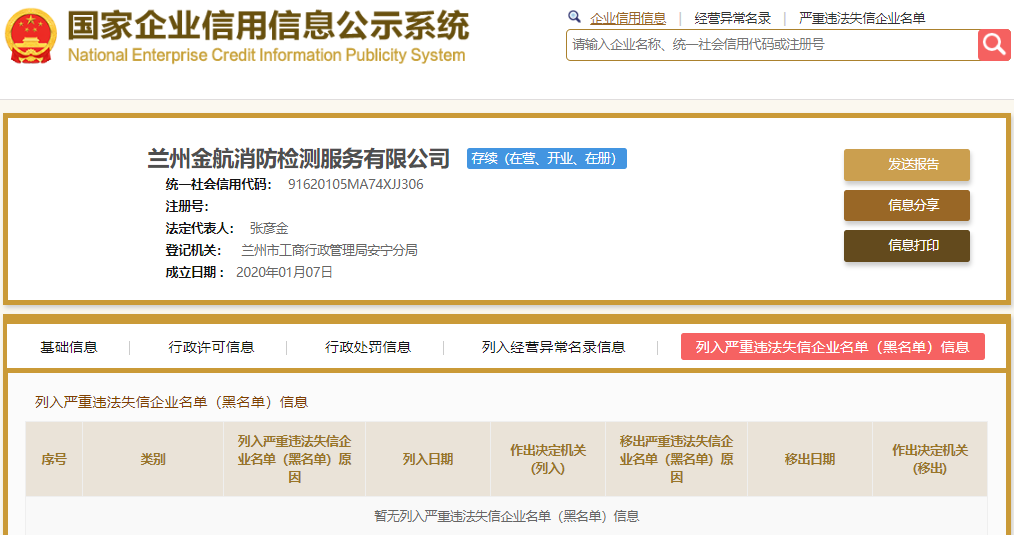The width and height of the screenshot is (1014, 535).
Task: Click the 注册号 label
Action: tap(187, 206)
